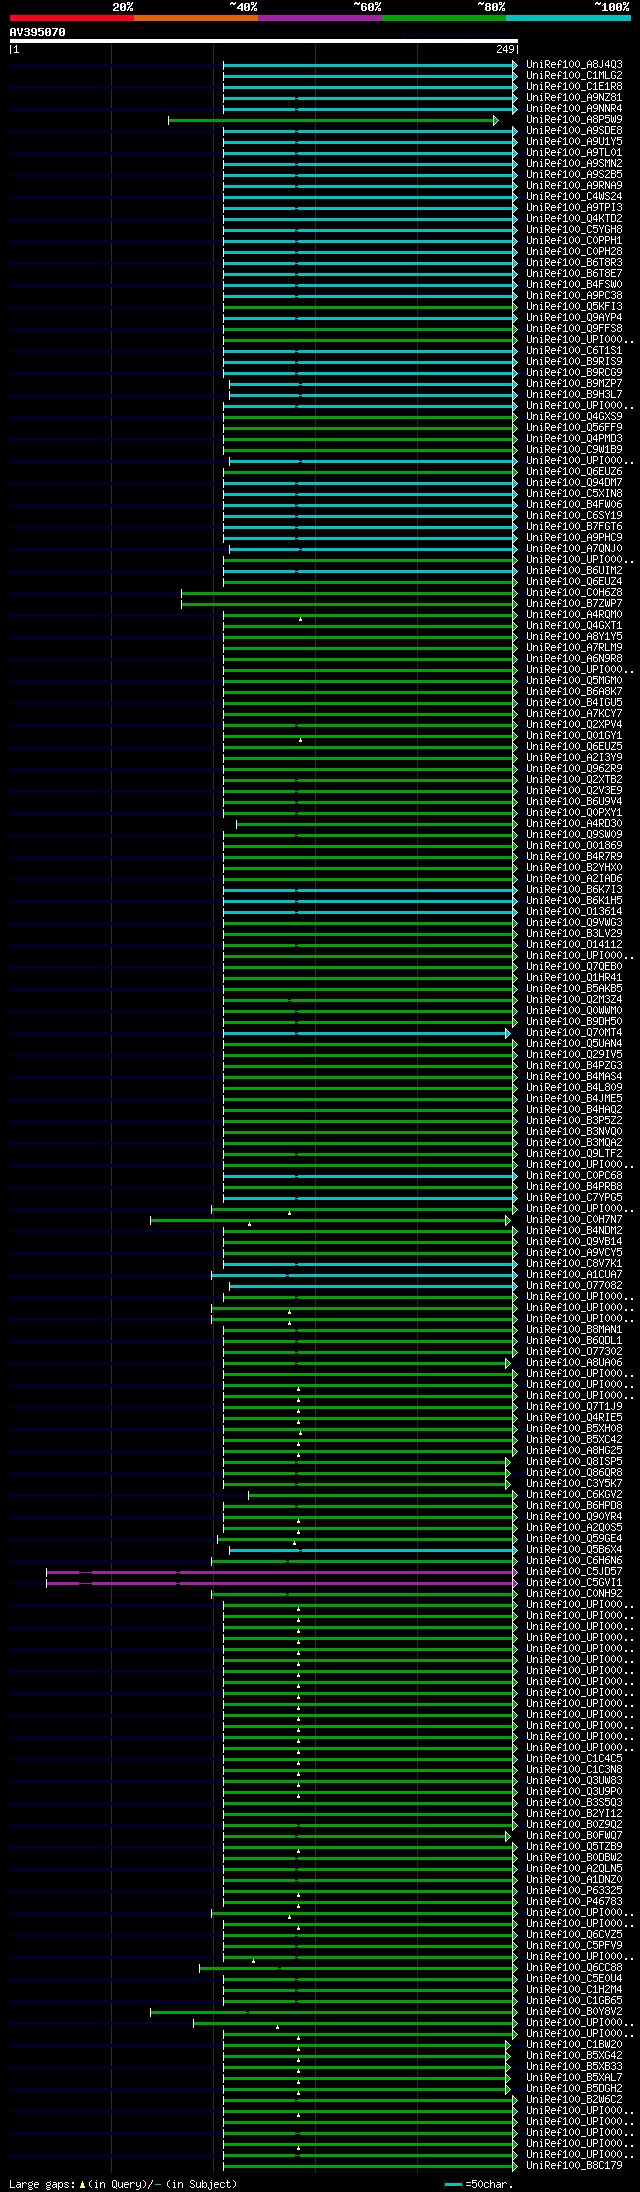Viewport: 640px width, 2192px height.
Task: Select the UniRef100_B6K7I3 label
Action: pyautogui.click(x=574, y=889)
